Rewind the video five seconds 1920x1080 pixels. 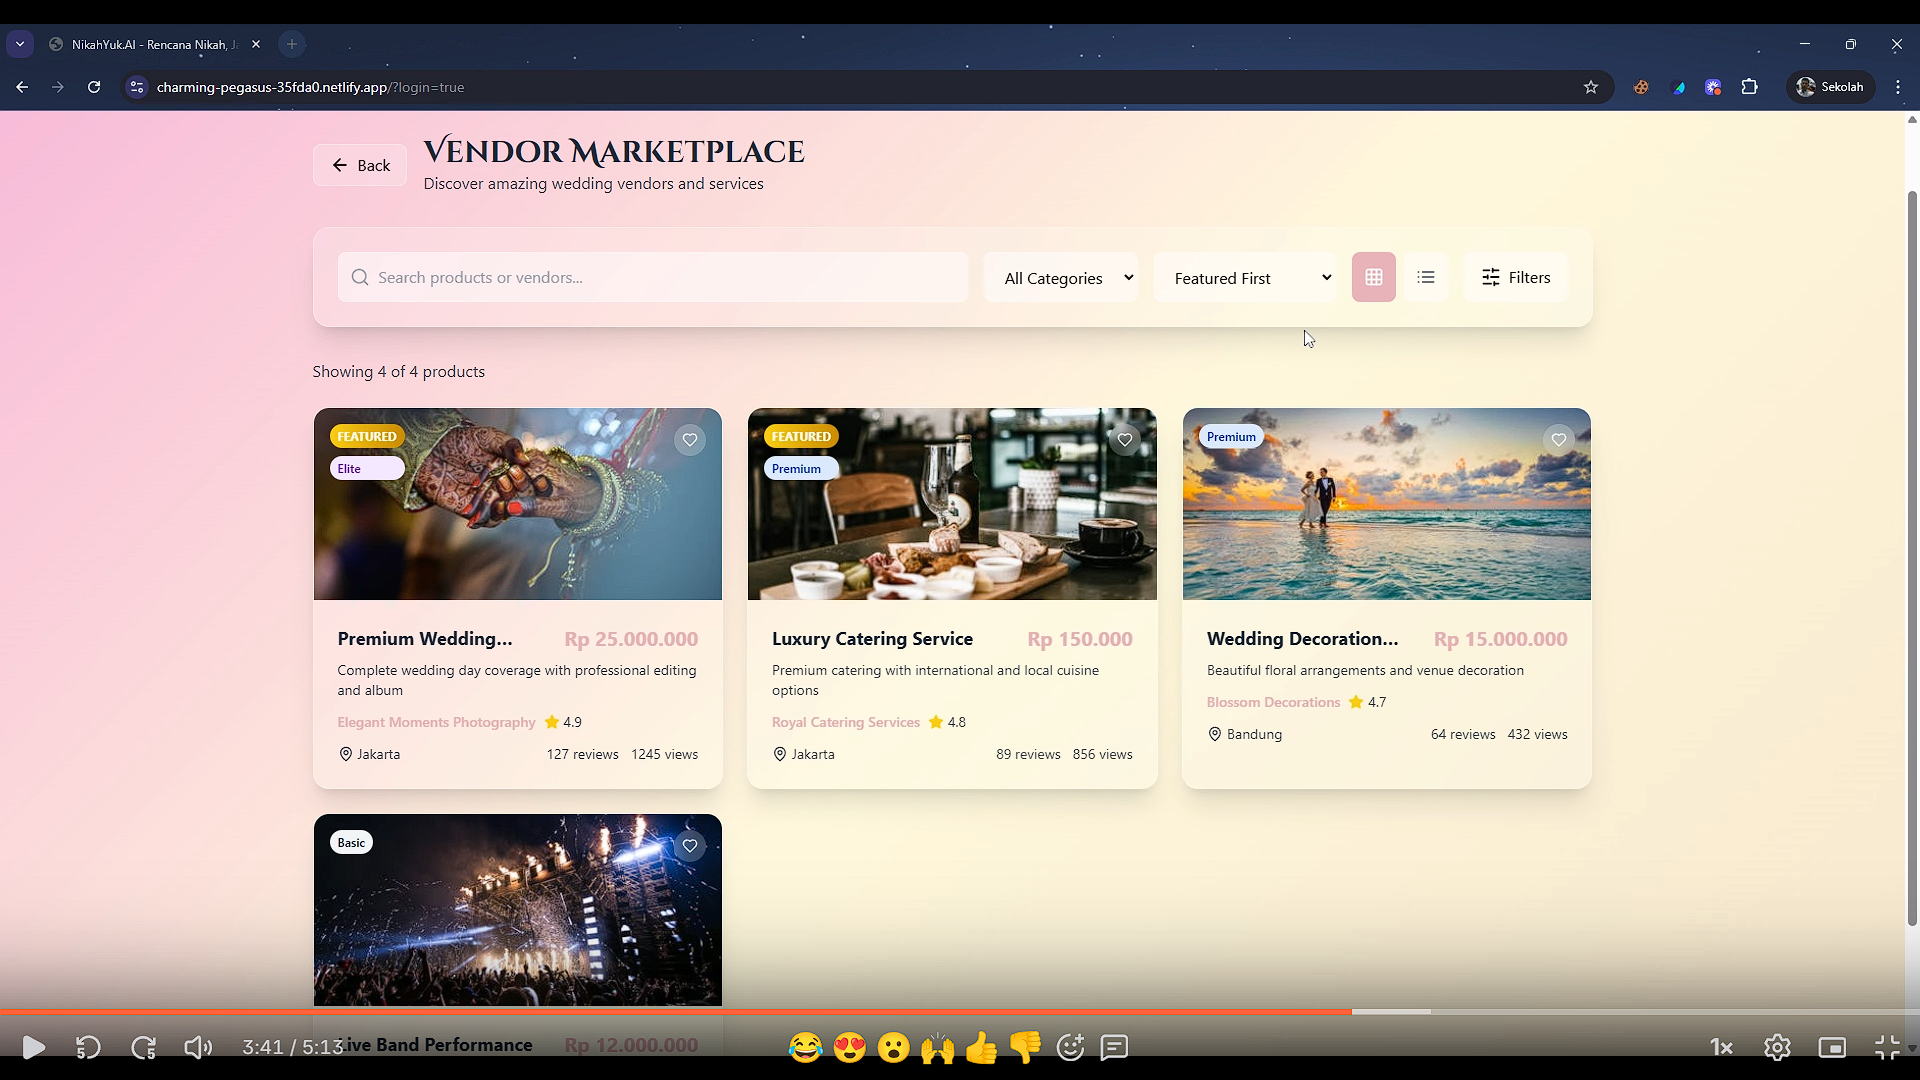point(88,1047)
